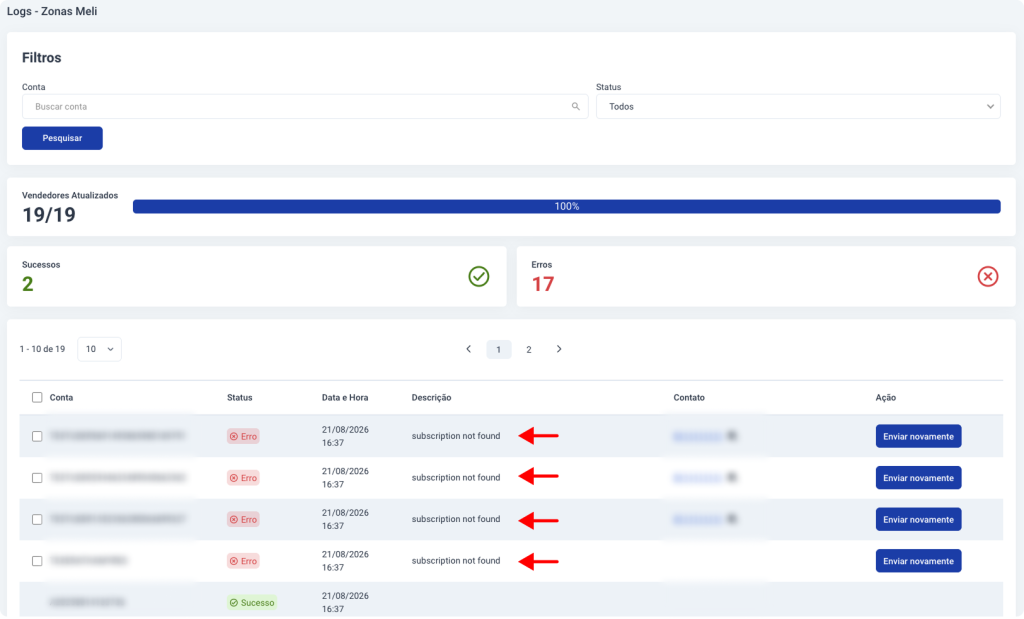The width and height of the screenshot is (1024, 619).
Task: Click the copy icon beside second row contact
Action: tap(732, 477)
